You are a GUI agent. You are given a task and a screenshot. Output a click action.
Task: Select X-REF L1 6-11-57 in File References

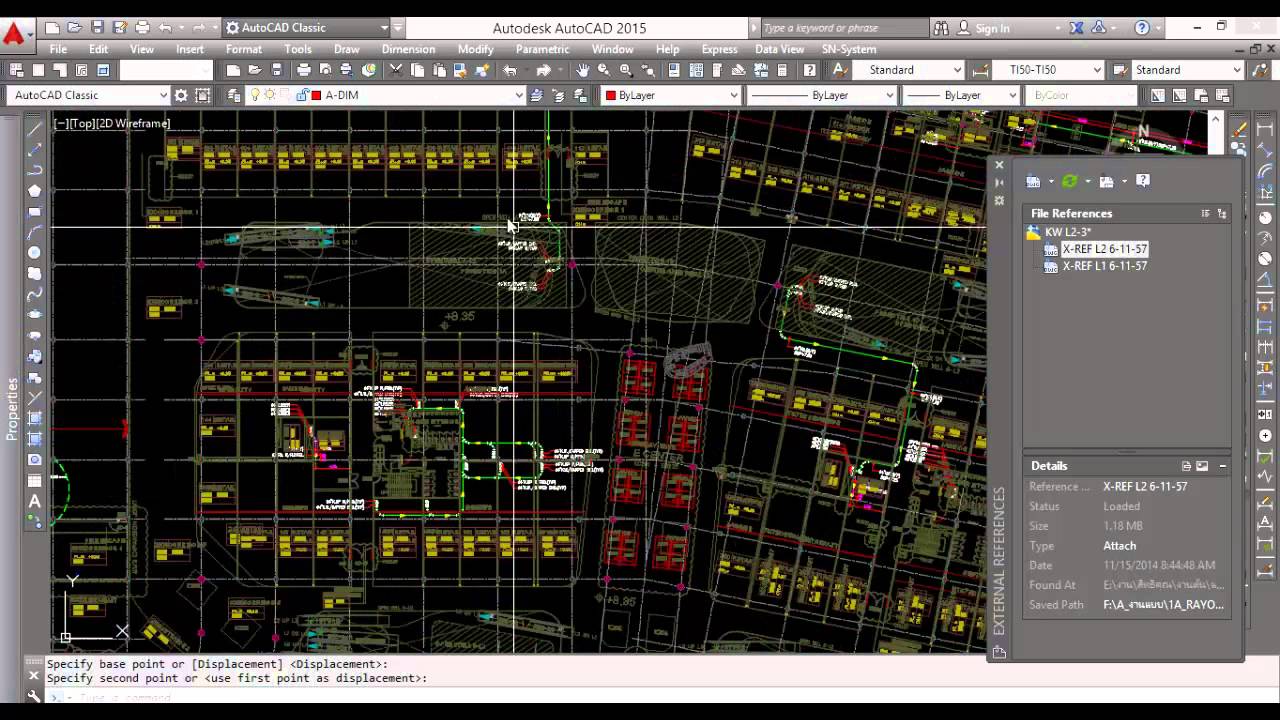[1104, 266]
